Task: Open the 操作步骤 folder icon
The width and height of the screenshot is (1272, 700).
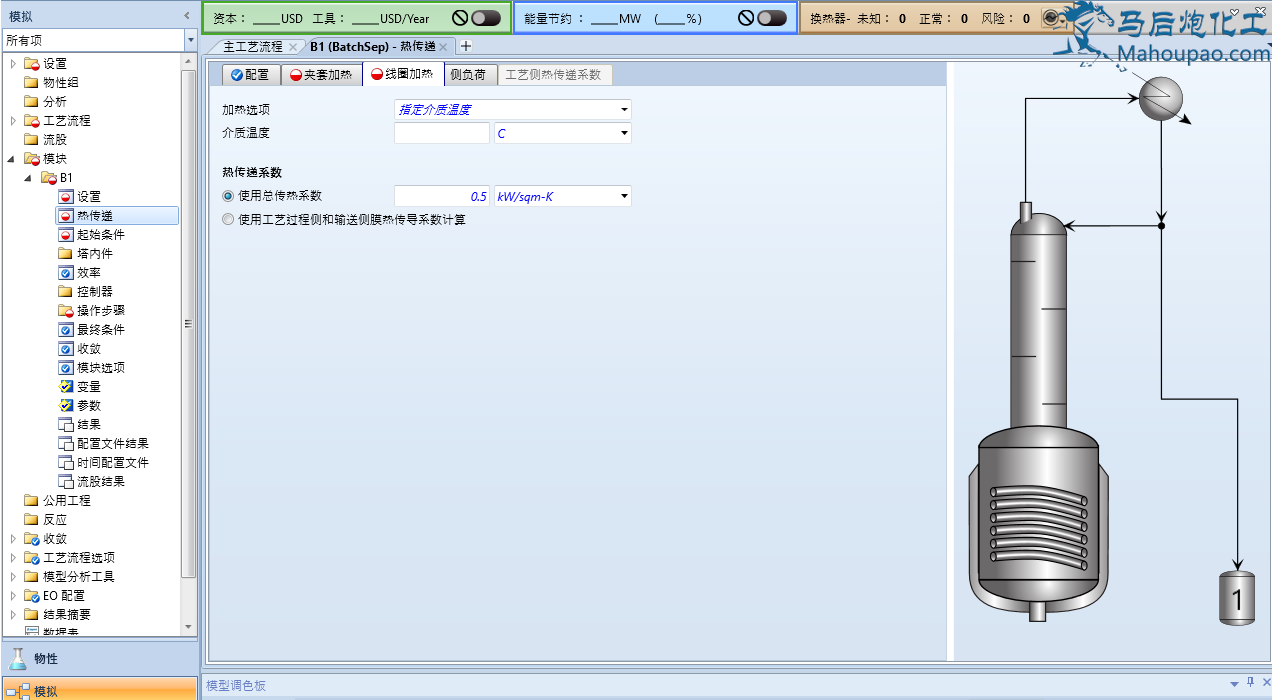Action: click(66, 311)
